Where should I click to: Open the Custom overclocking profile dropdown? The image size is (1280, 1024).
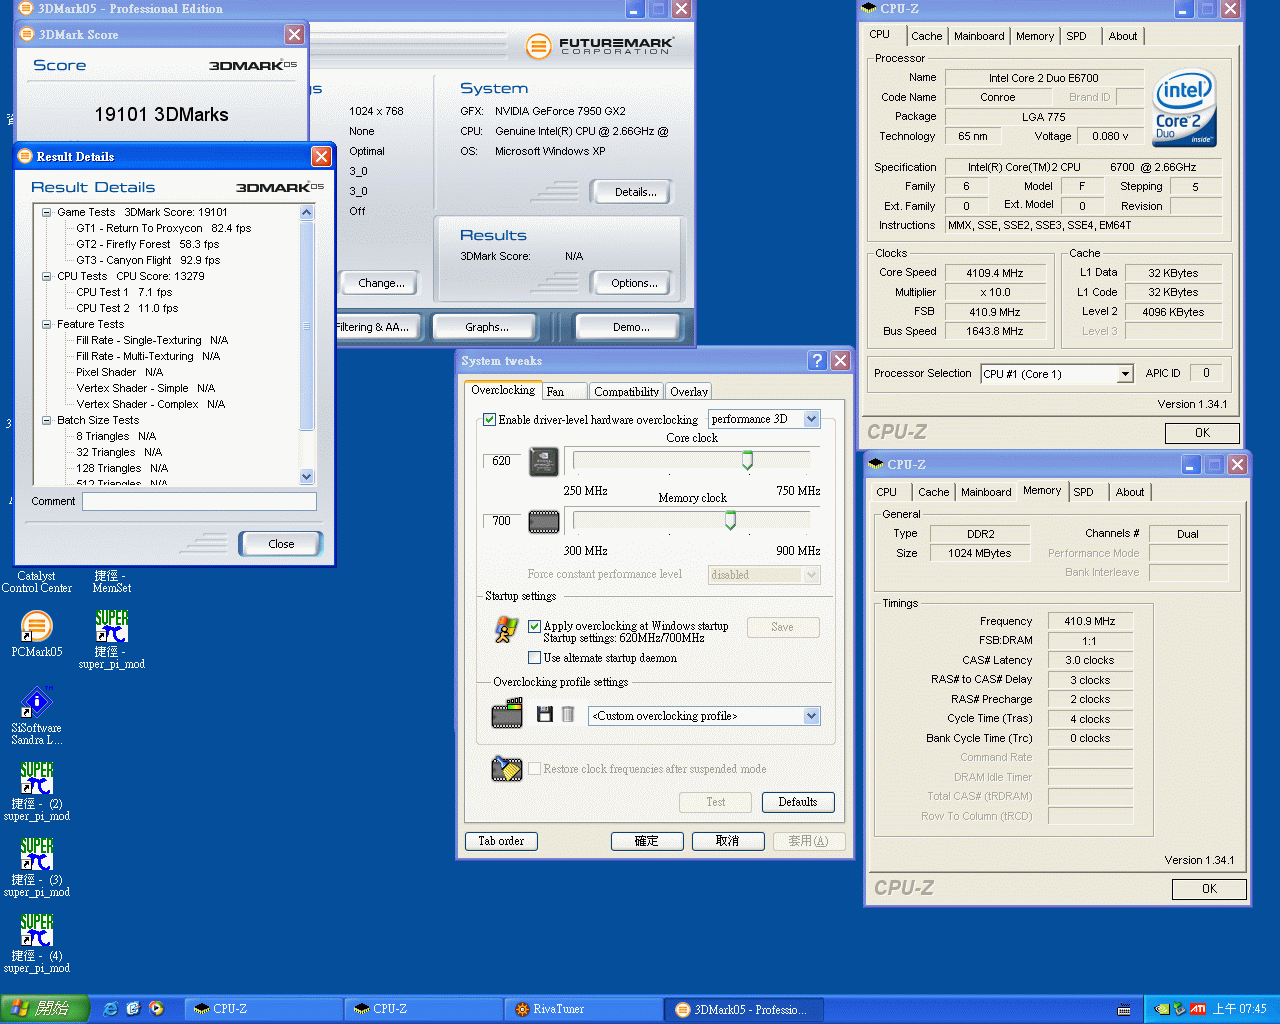click(811, 716)
